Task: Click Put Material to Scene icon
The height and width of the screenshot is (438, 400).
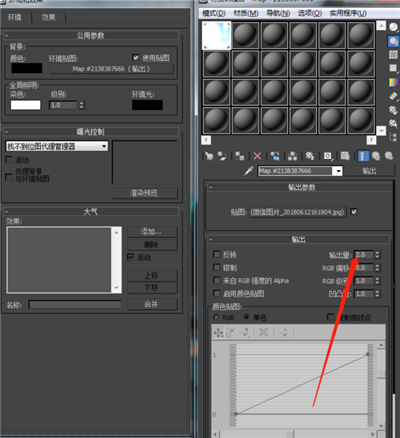Action: tap(222, 156)
